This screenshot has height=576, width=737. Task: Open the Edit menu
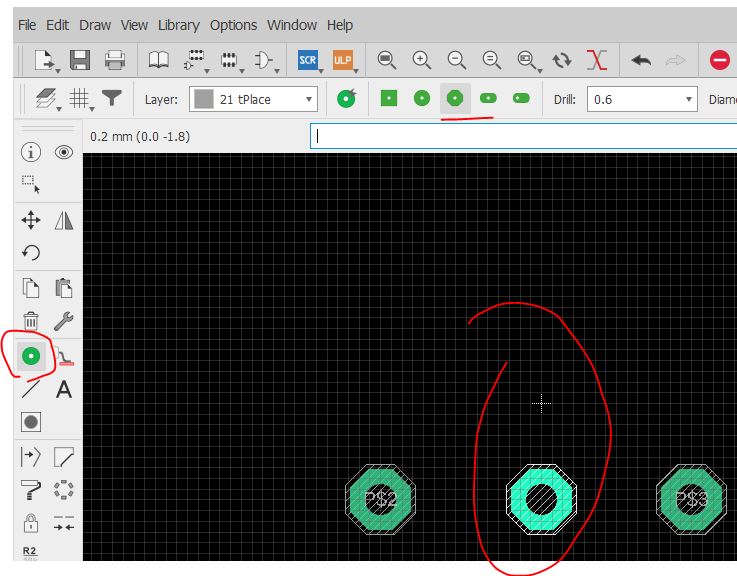coord(57,25)
